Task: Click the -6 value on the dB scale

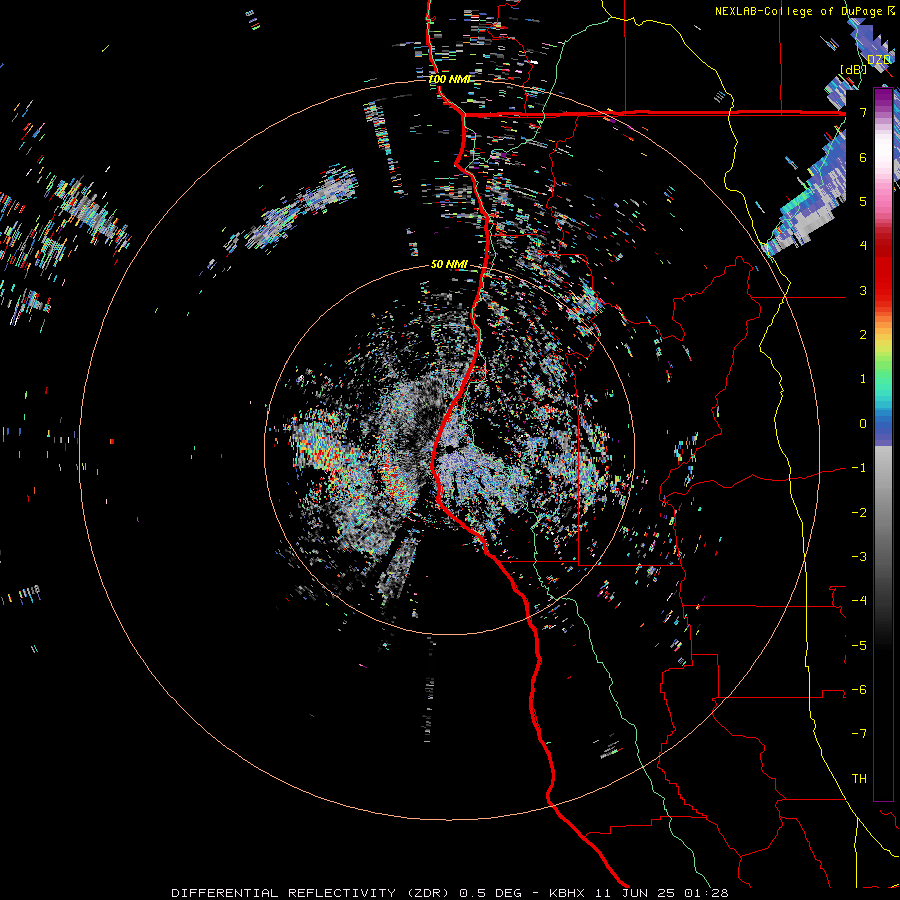Action: coord(859,689)
